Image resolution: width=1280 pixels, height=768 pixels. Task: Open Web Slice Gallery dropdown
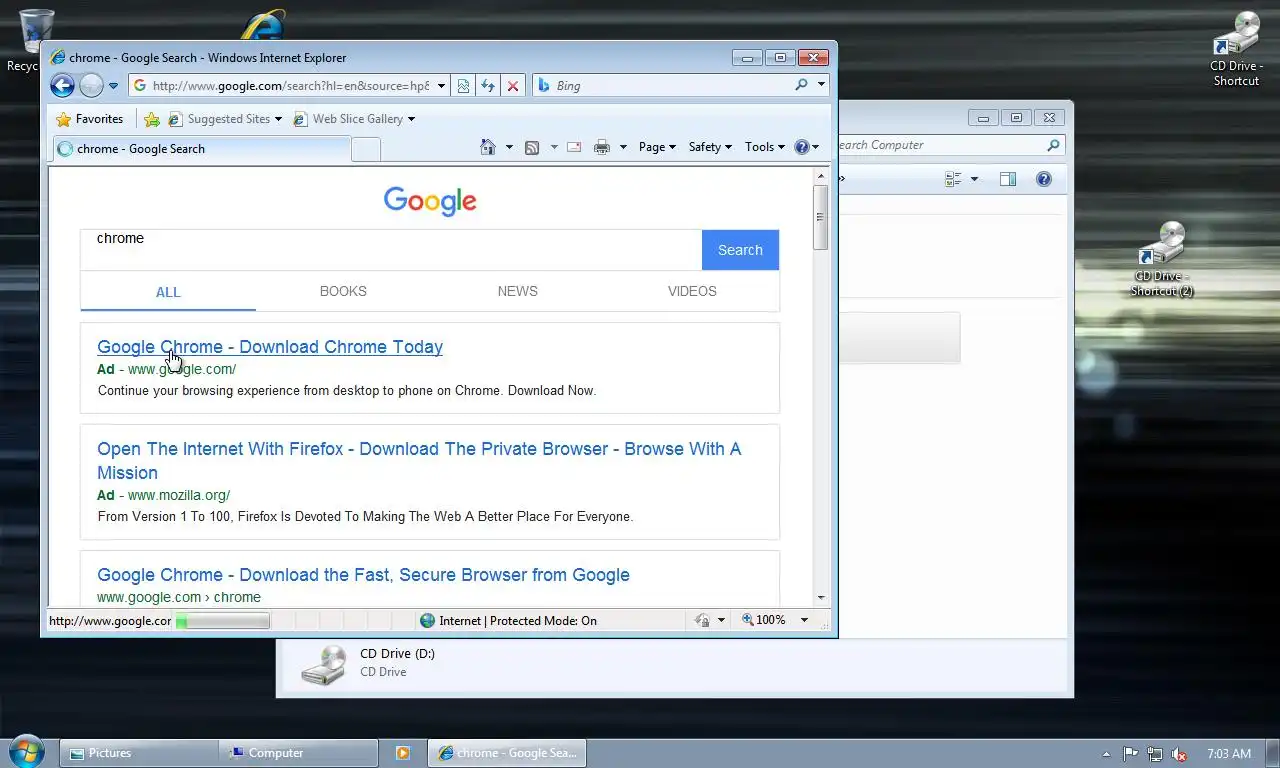click(x=354, y=119)
